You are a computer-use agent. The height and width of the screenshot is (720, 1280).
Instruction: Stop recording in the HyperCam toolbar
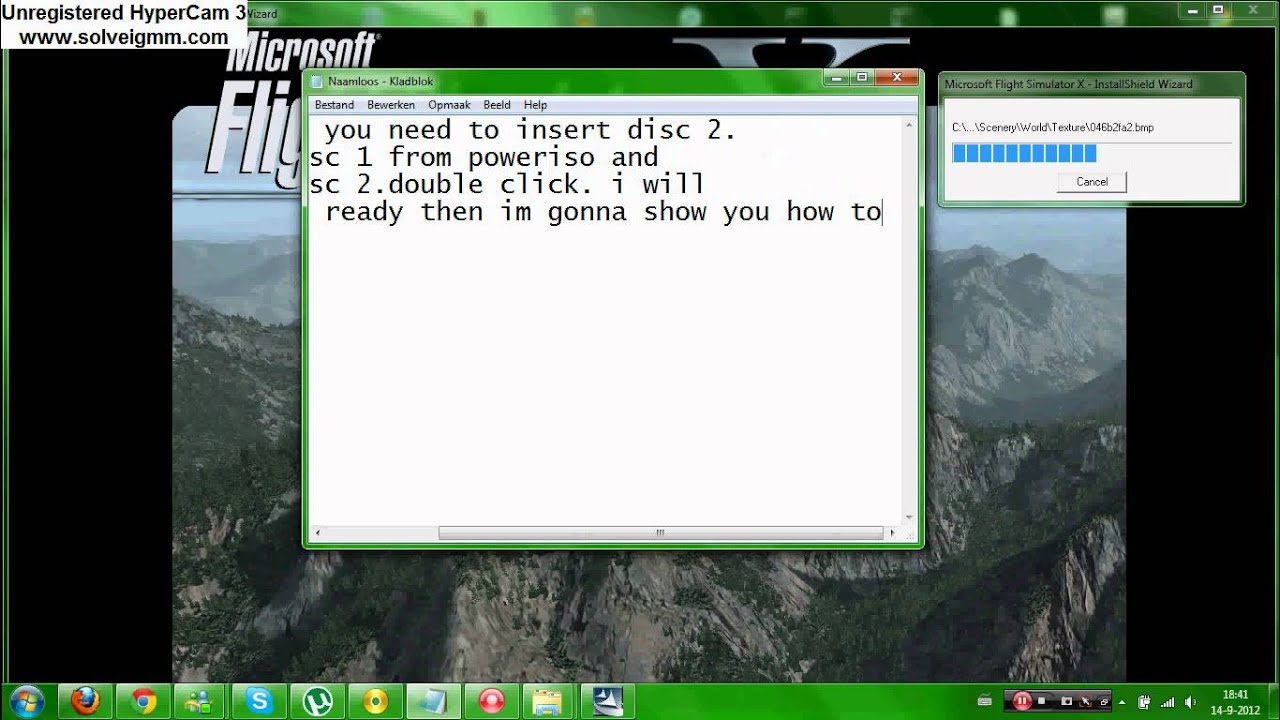point(1042,701)
